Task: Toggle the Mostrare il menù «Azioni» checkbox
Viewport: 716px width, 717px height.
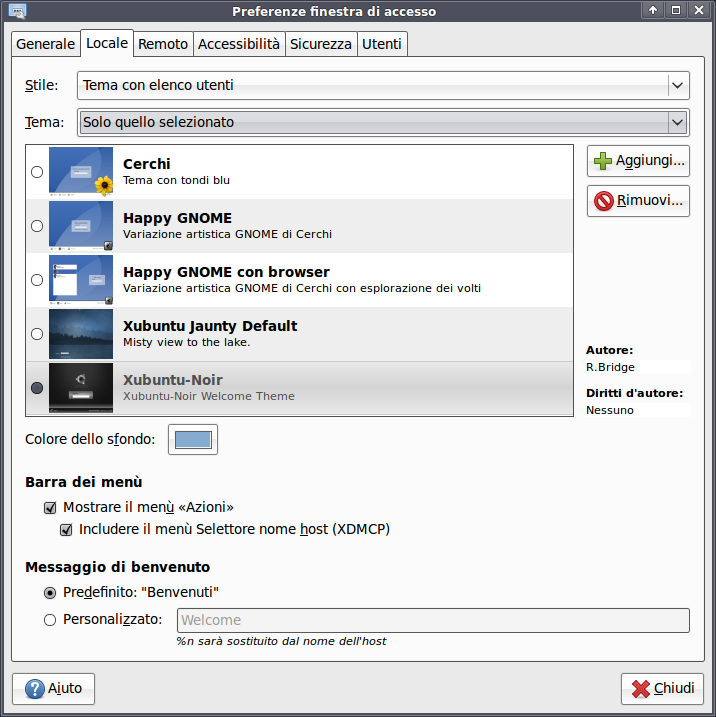Action: pyautogui.click(x=51, y=507)
